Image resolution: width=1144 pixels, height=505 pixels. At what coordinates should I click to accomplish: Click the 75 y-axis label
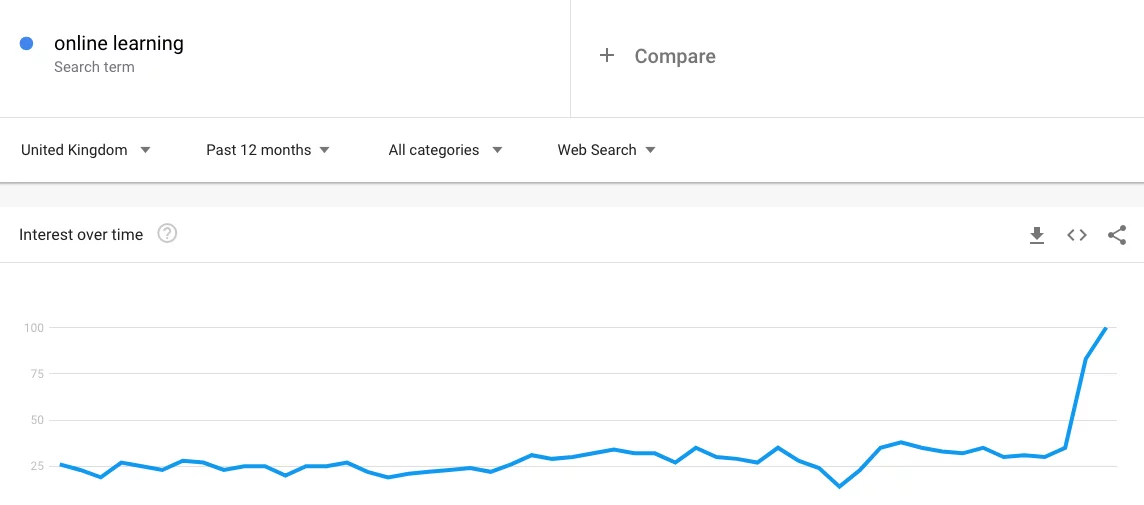coord(37,374)
